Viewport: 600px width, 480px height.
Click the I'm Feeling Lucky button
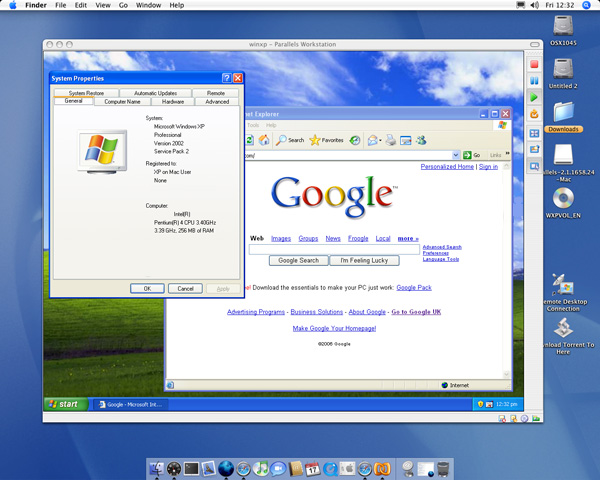(x=364, y=261)
